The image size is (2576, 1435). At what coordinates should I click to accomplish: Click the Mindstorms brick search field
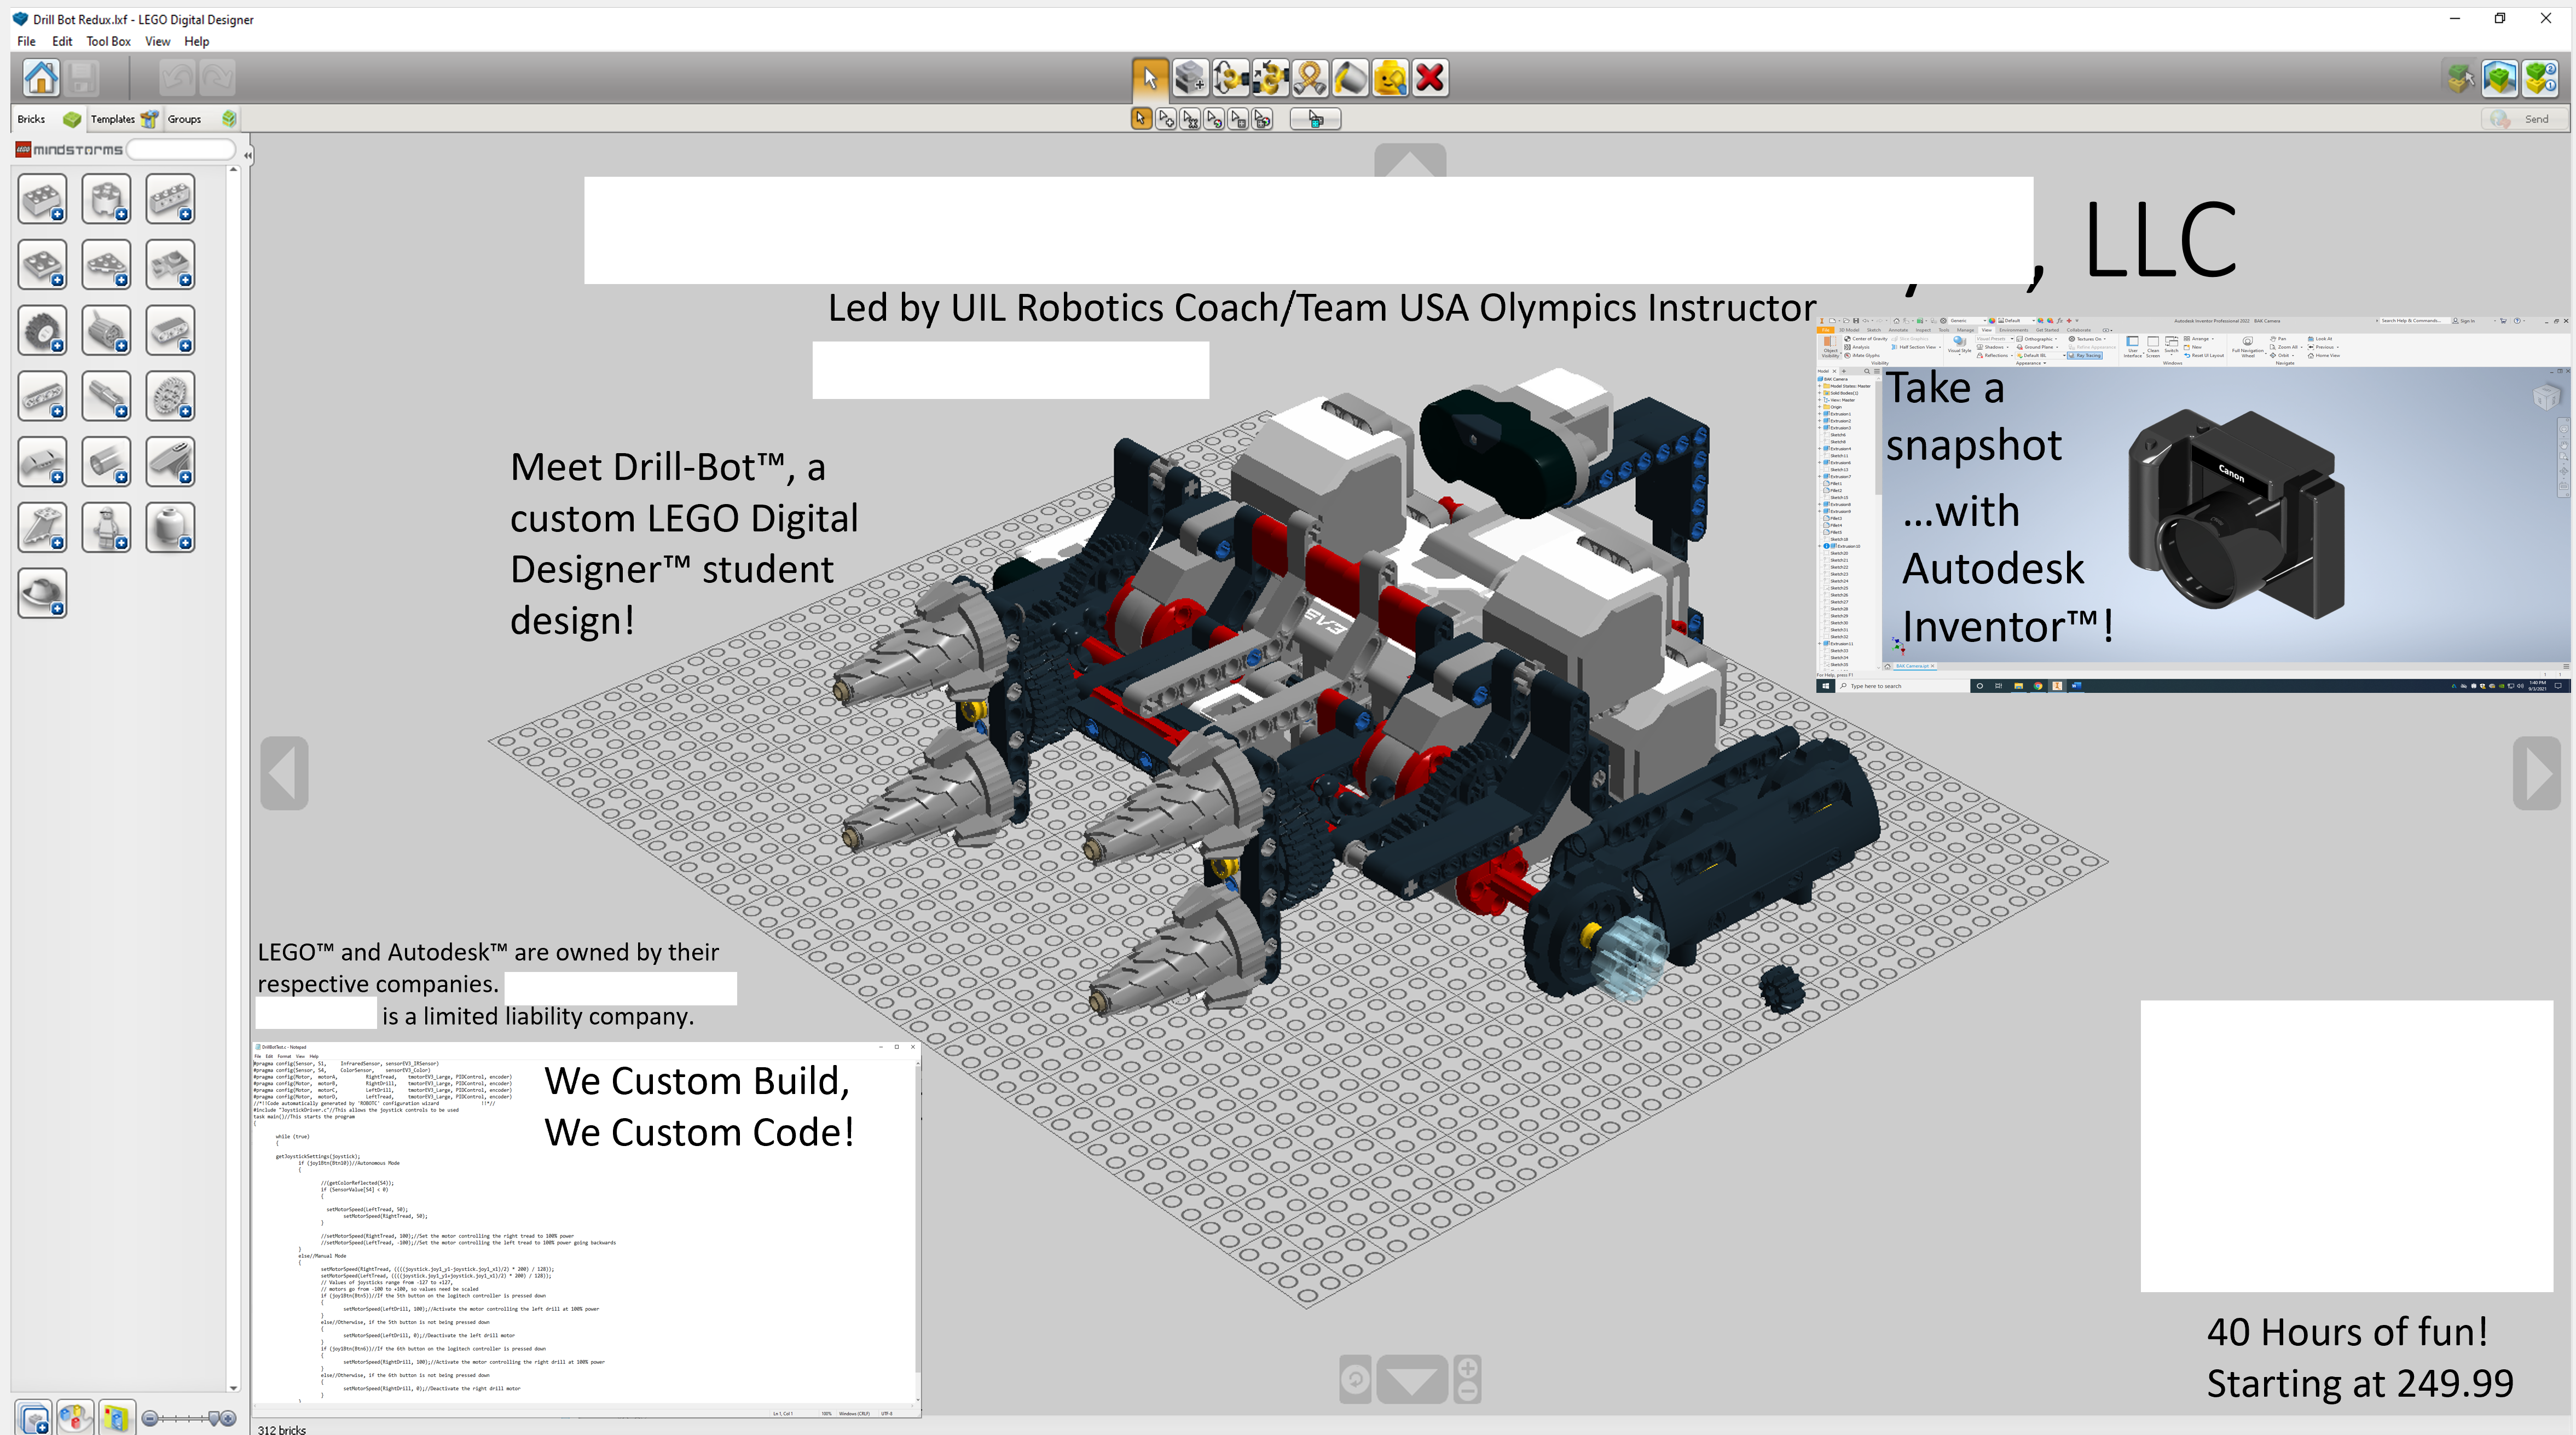tap(181, 149)
